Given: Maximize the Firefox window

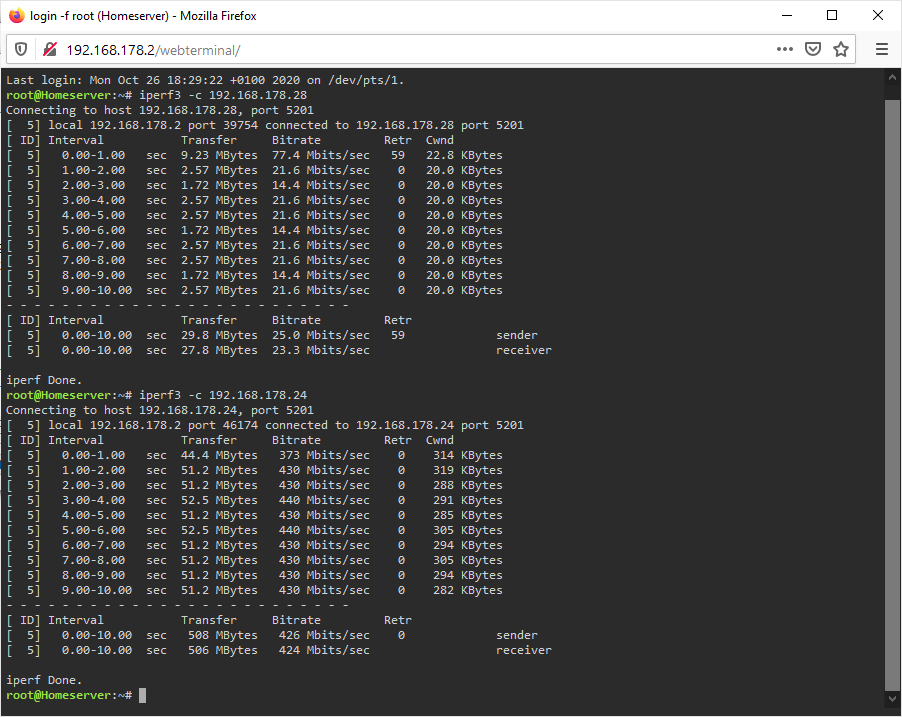Looking at the screenshot, I should tap(832, 16).
